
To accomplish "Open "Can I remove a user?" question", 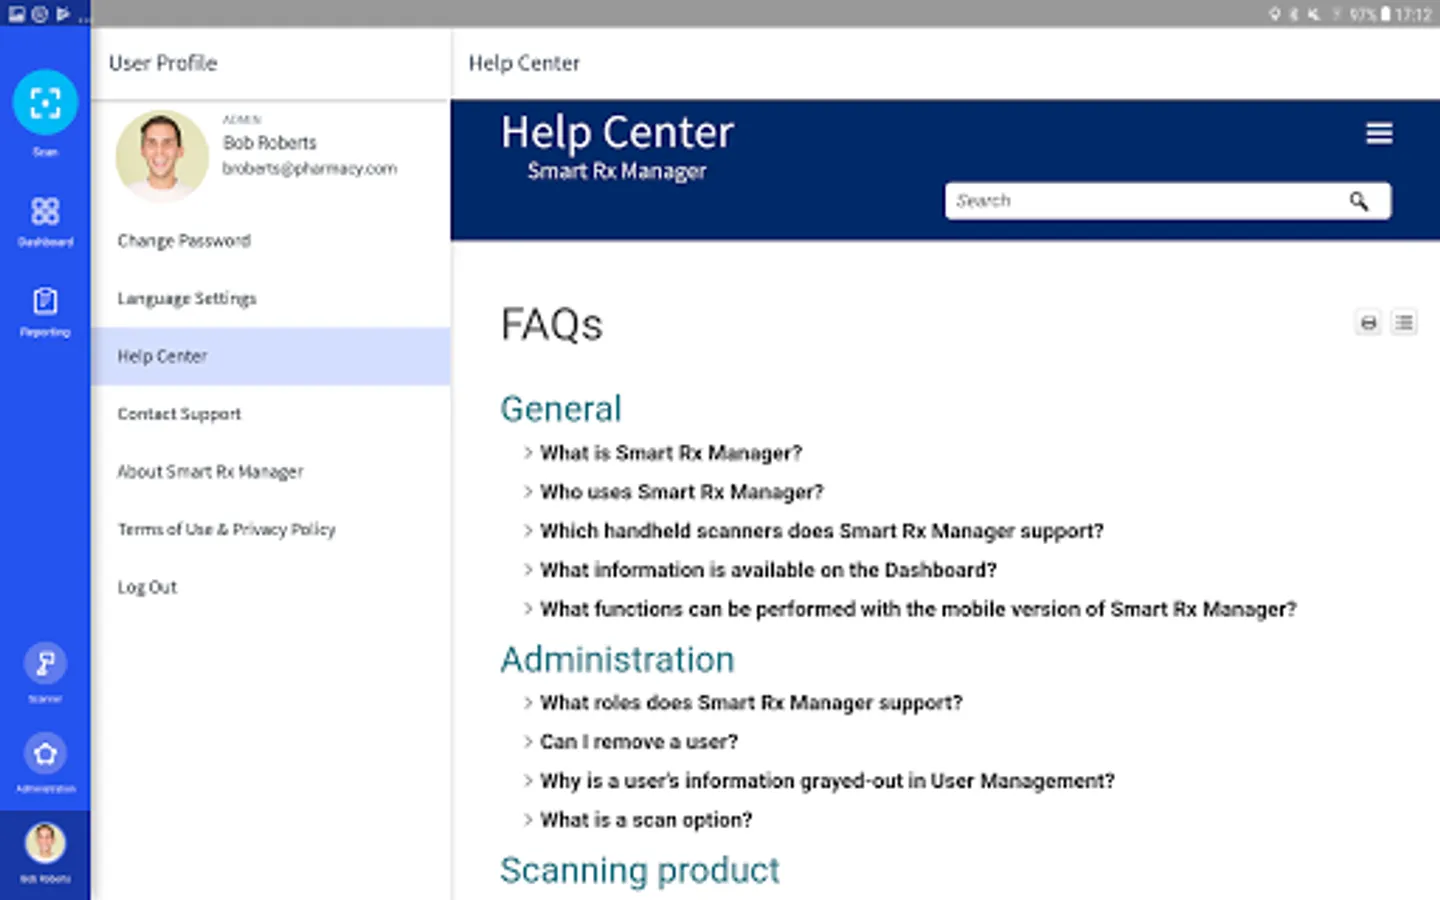I will click(639, 742).
